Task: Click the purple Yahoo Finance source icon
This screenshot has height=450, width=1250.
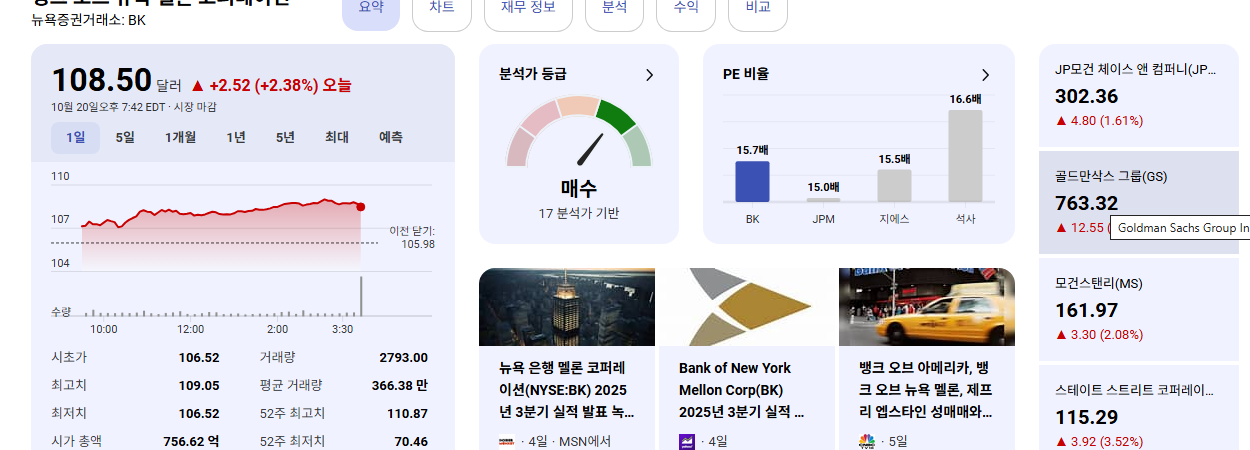Action: 687,441
